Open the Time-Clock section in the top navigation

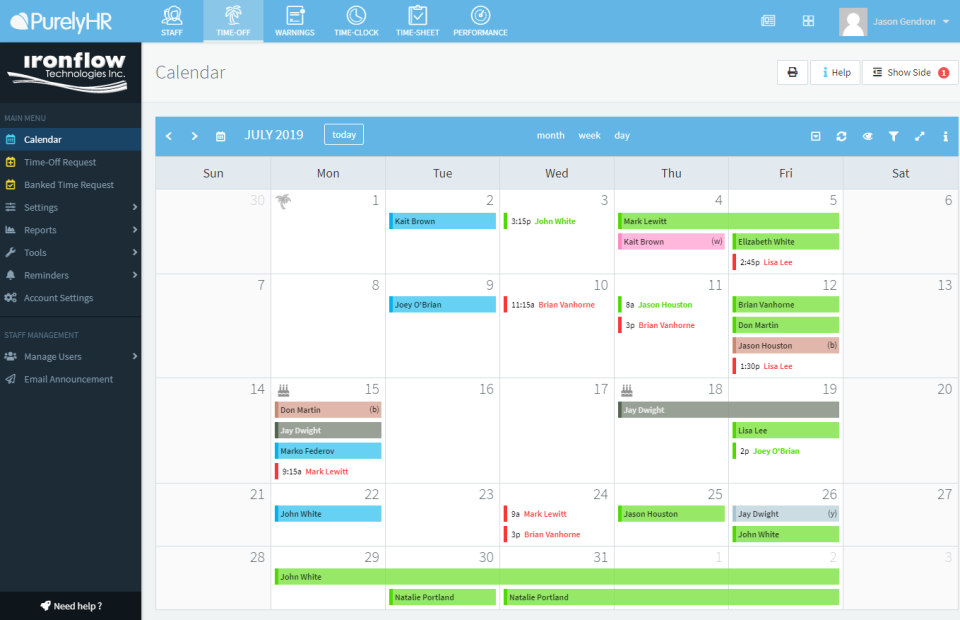pyautogui.click(x=356, y=21)
